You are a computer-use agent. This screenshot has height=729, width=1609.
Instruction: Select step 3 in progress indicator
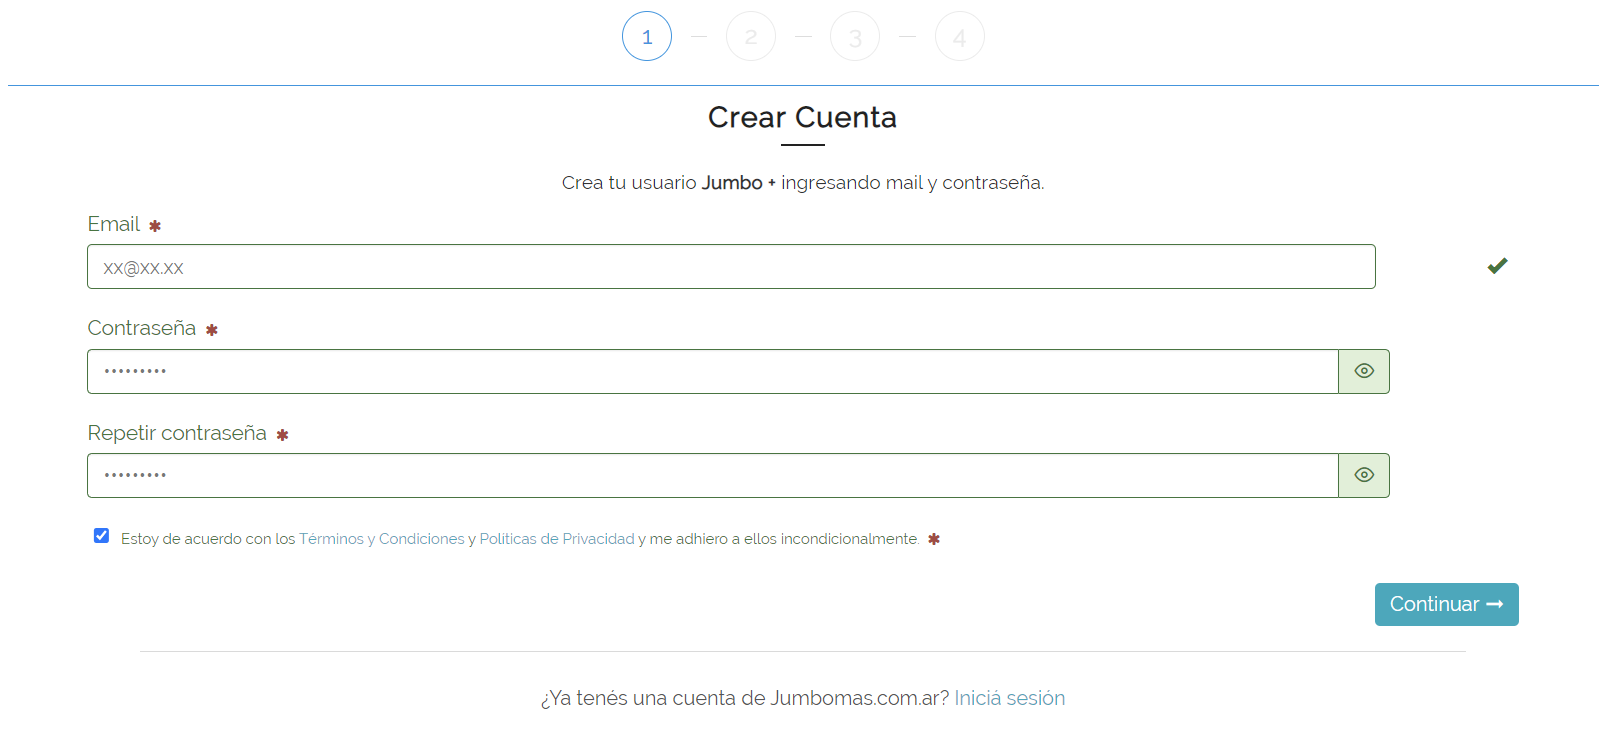pyautogui.click(x=855, y=37)
